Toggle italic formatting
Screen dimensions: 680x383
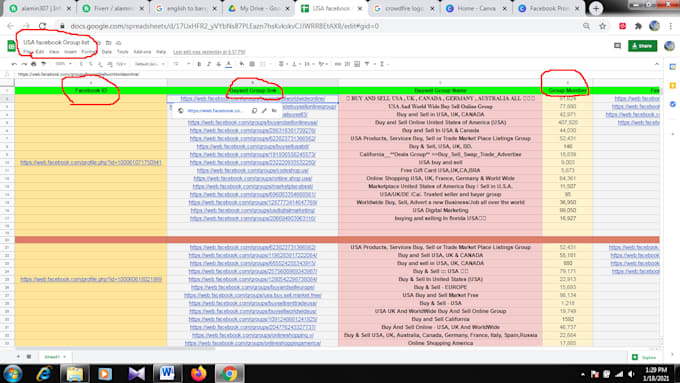coord(209,64)
